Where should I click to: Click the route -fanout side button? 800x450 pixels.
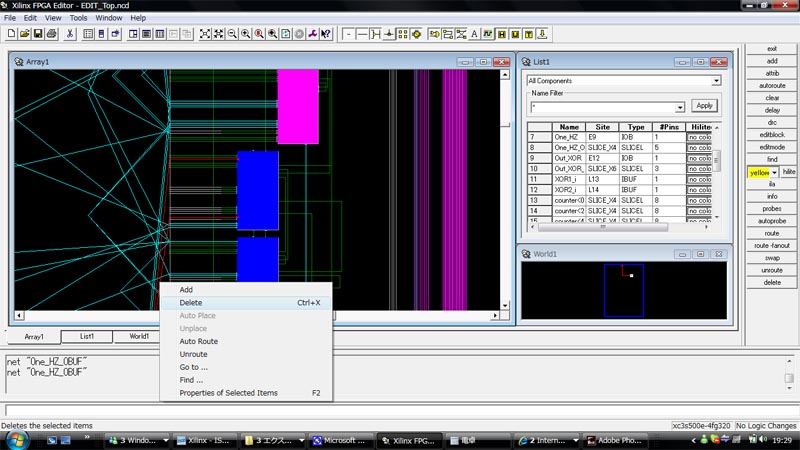click(x=771, y=245)
